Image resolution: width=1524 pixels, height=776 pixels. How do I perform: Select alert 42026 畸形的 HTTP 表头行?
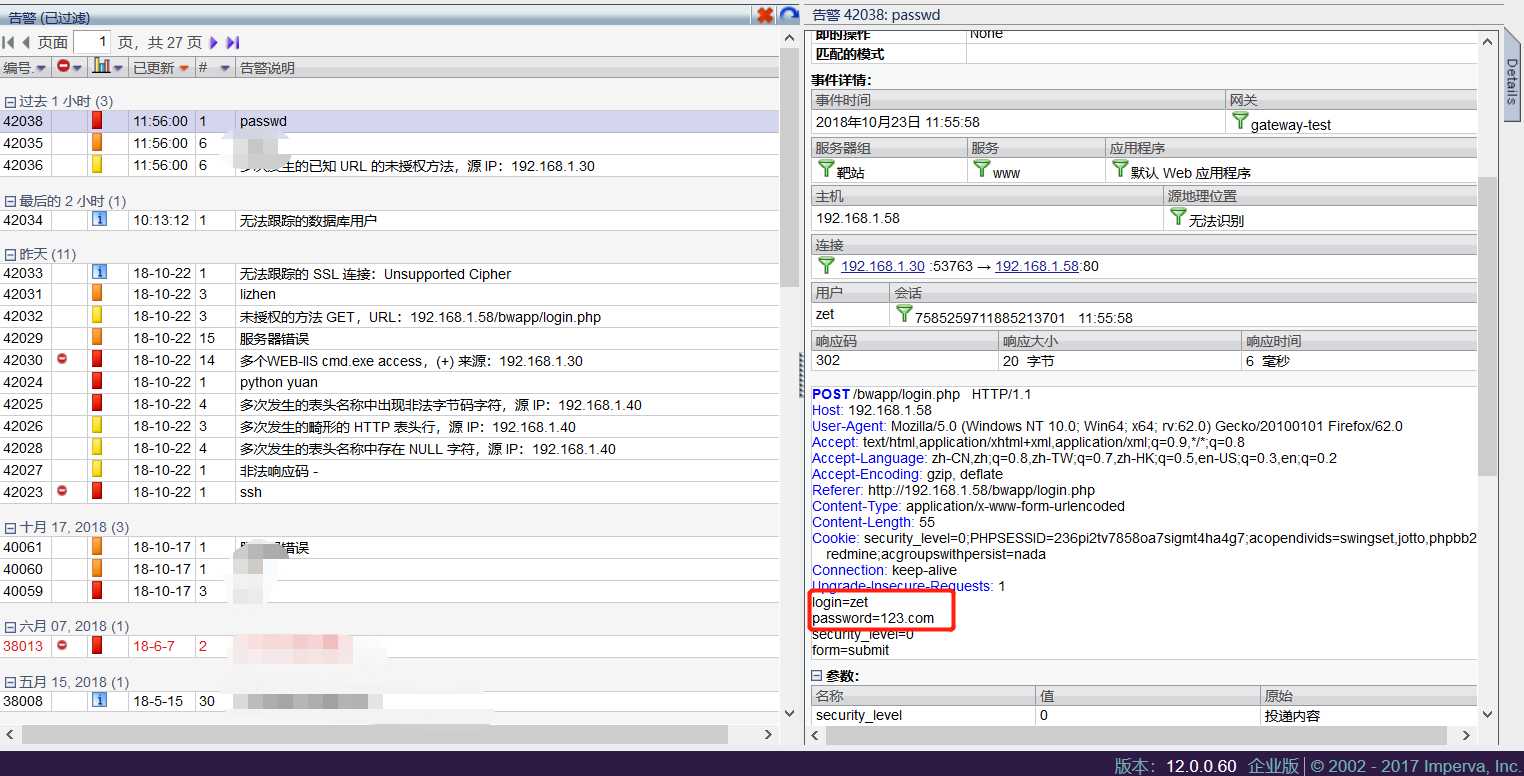tap(390, 426)
